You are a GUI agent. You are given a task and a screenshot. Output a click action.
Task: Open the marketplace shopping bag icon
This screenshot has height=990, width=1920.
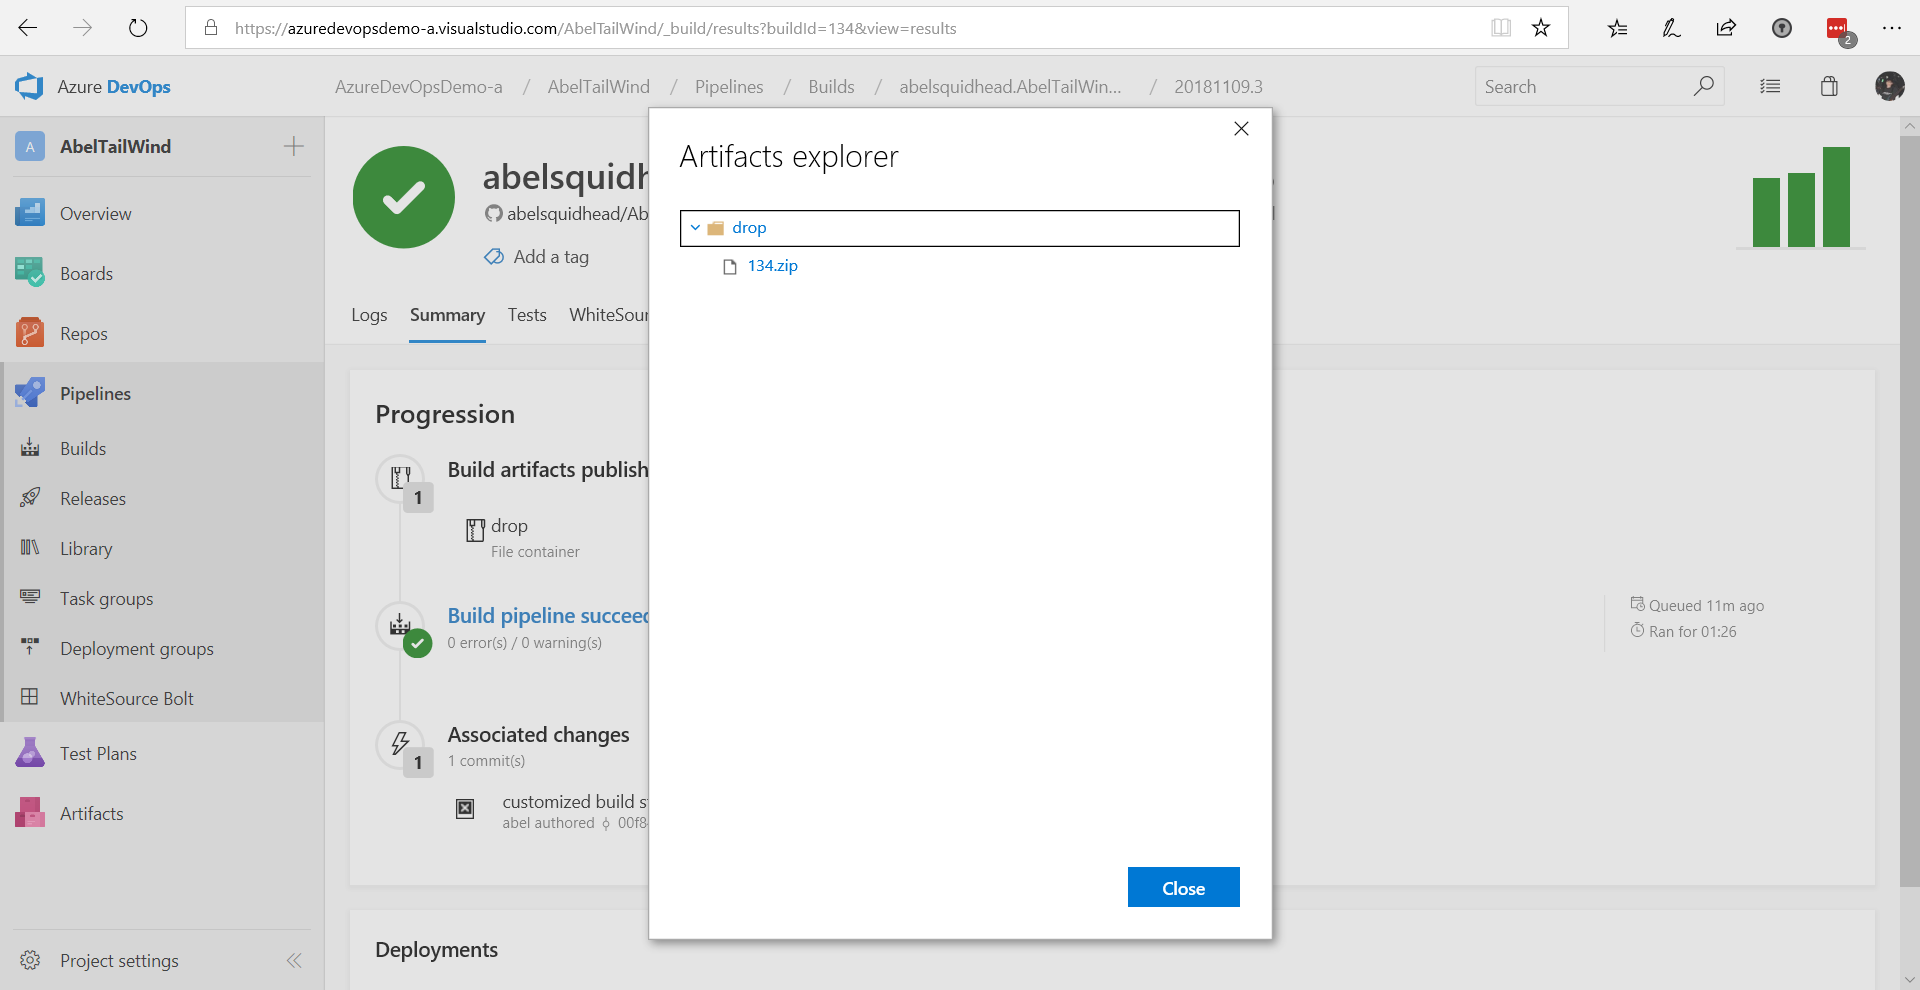(1829, 86)
